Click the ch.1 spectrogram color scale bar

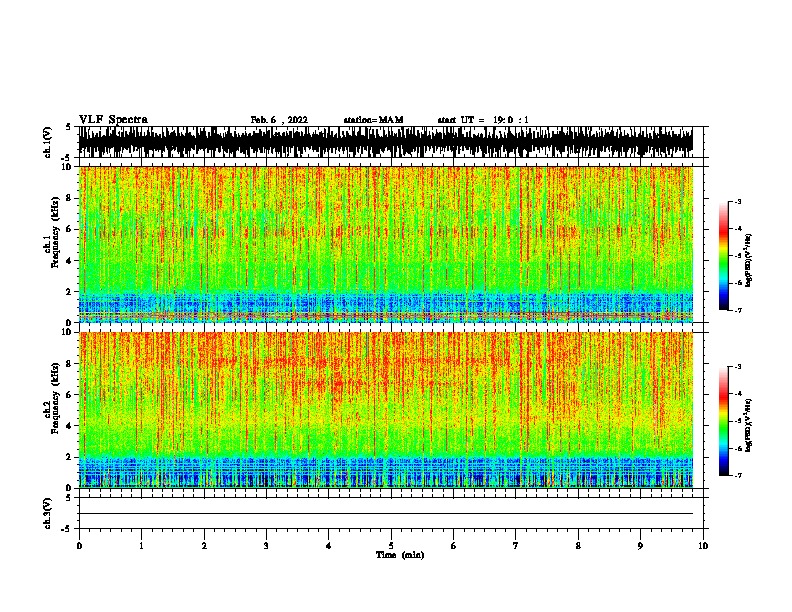[723, 256]
